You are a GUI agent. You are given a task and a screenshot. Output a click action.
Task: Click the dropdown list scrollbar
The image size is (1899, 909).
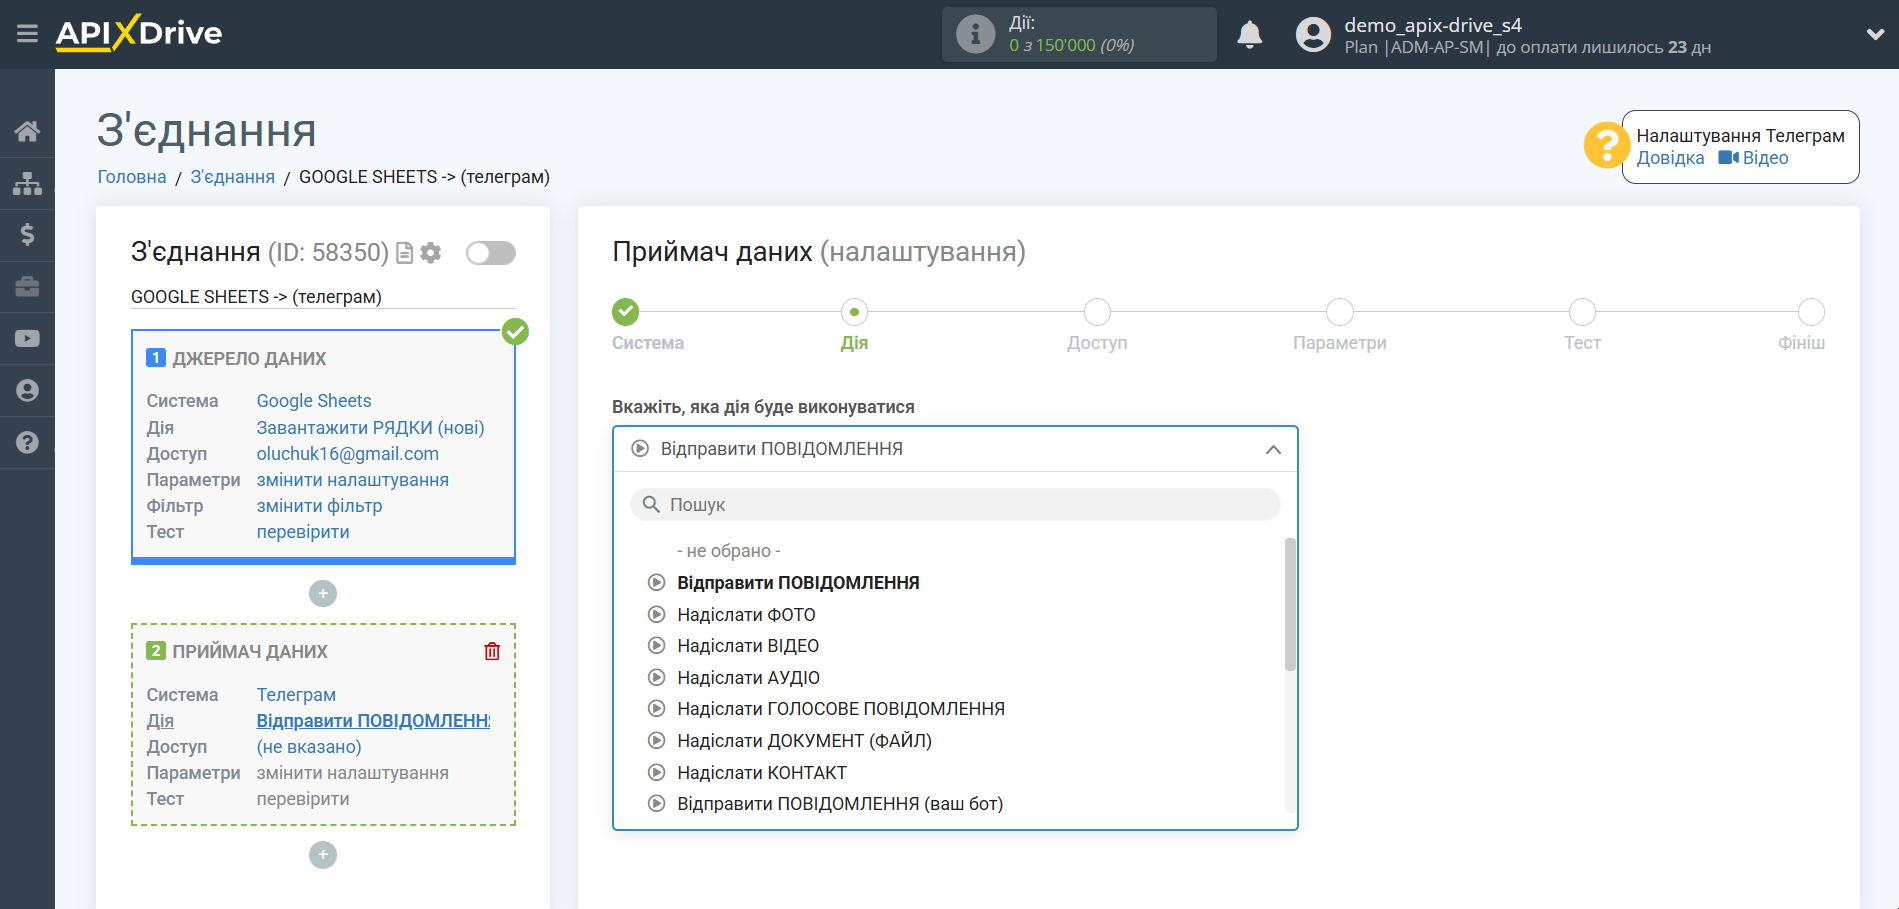click(1290, 605)
